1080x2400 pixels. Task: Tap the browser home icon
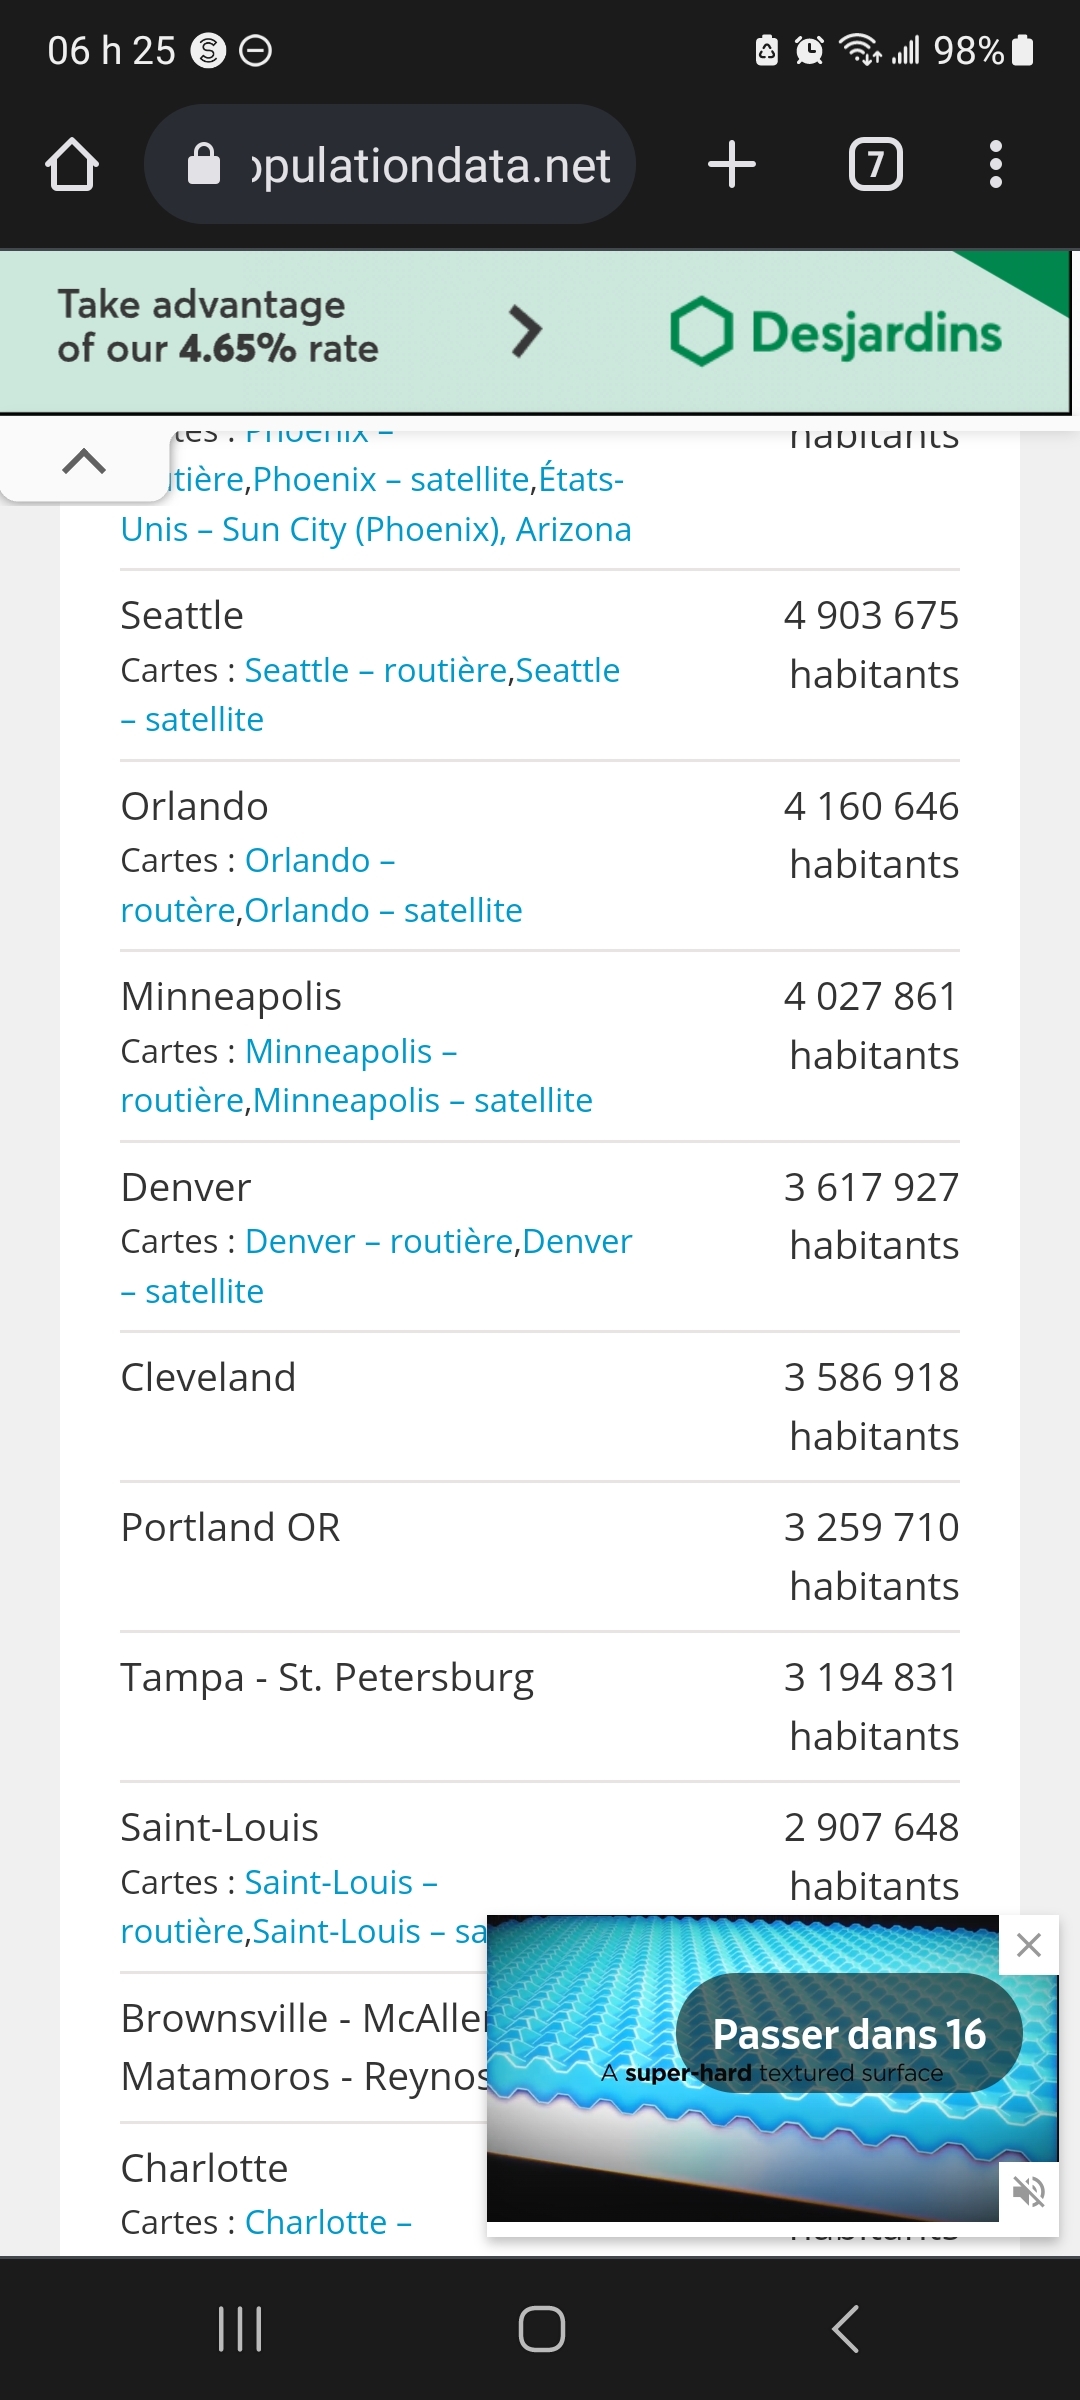coord(72,165)
